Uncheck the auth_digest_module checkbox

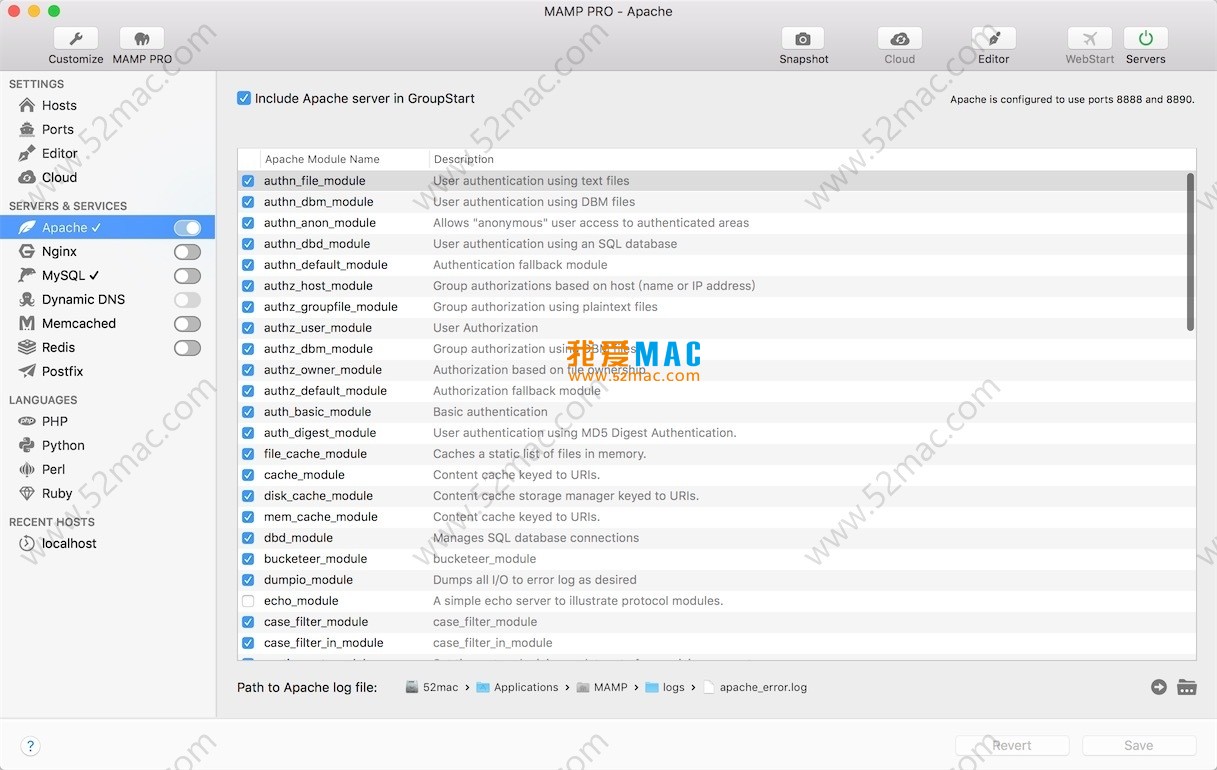point(248,433)
